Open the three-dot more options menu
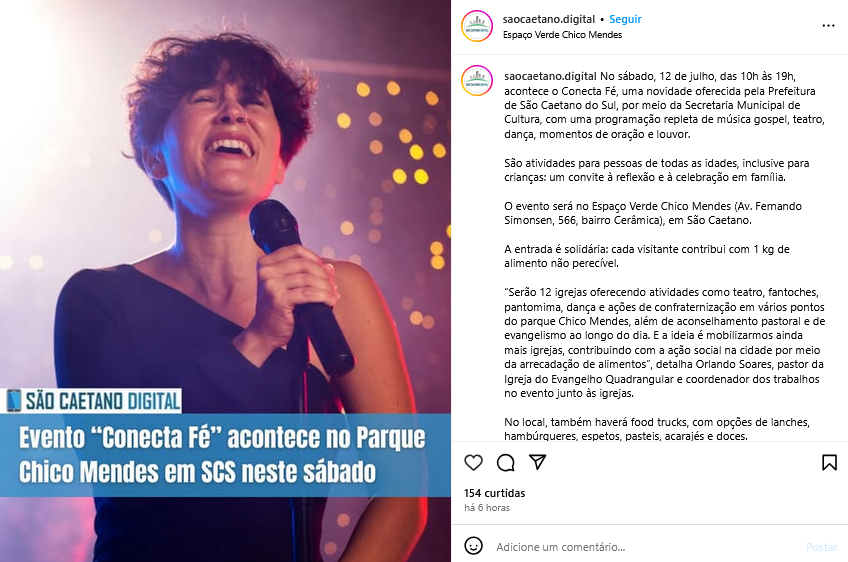This screenshot has width=848, height=562. pos(828,25)
